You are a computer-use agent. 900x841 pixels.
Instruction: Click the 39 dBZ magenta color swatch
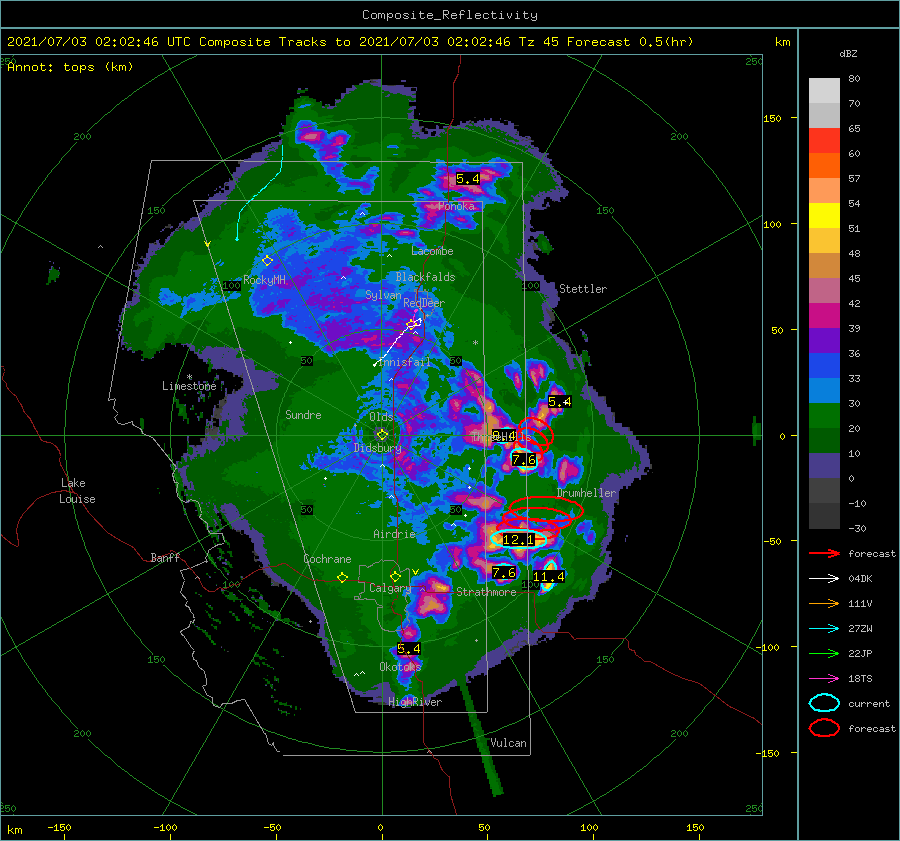[824, 316]
